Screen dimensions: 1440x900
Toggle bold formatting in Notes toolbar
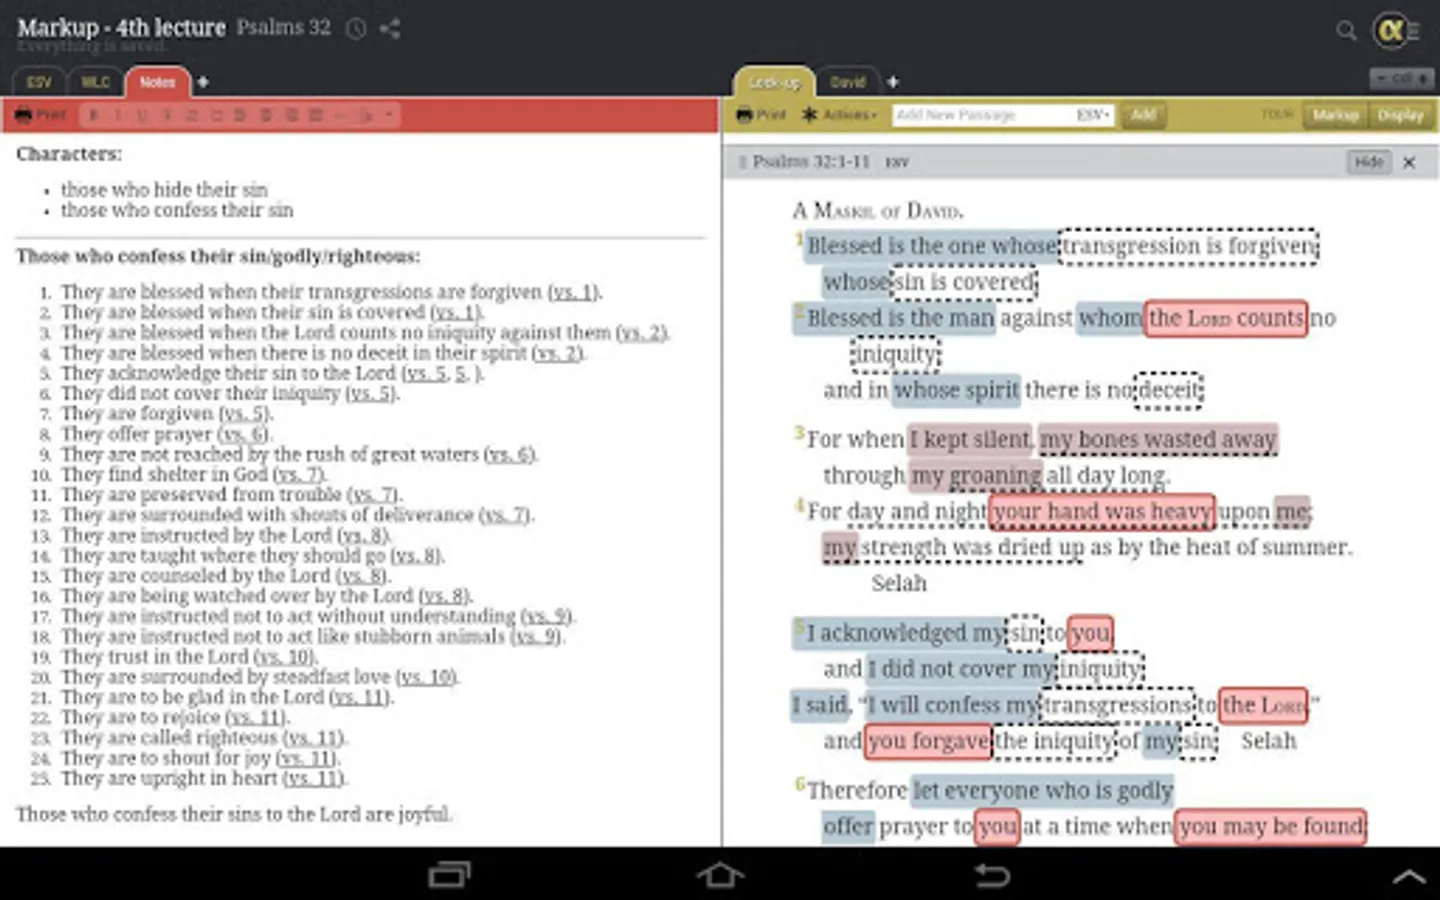93,115
